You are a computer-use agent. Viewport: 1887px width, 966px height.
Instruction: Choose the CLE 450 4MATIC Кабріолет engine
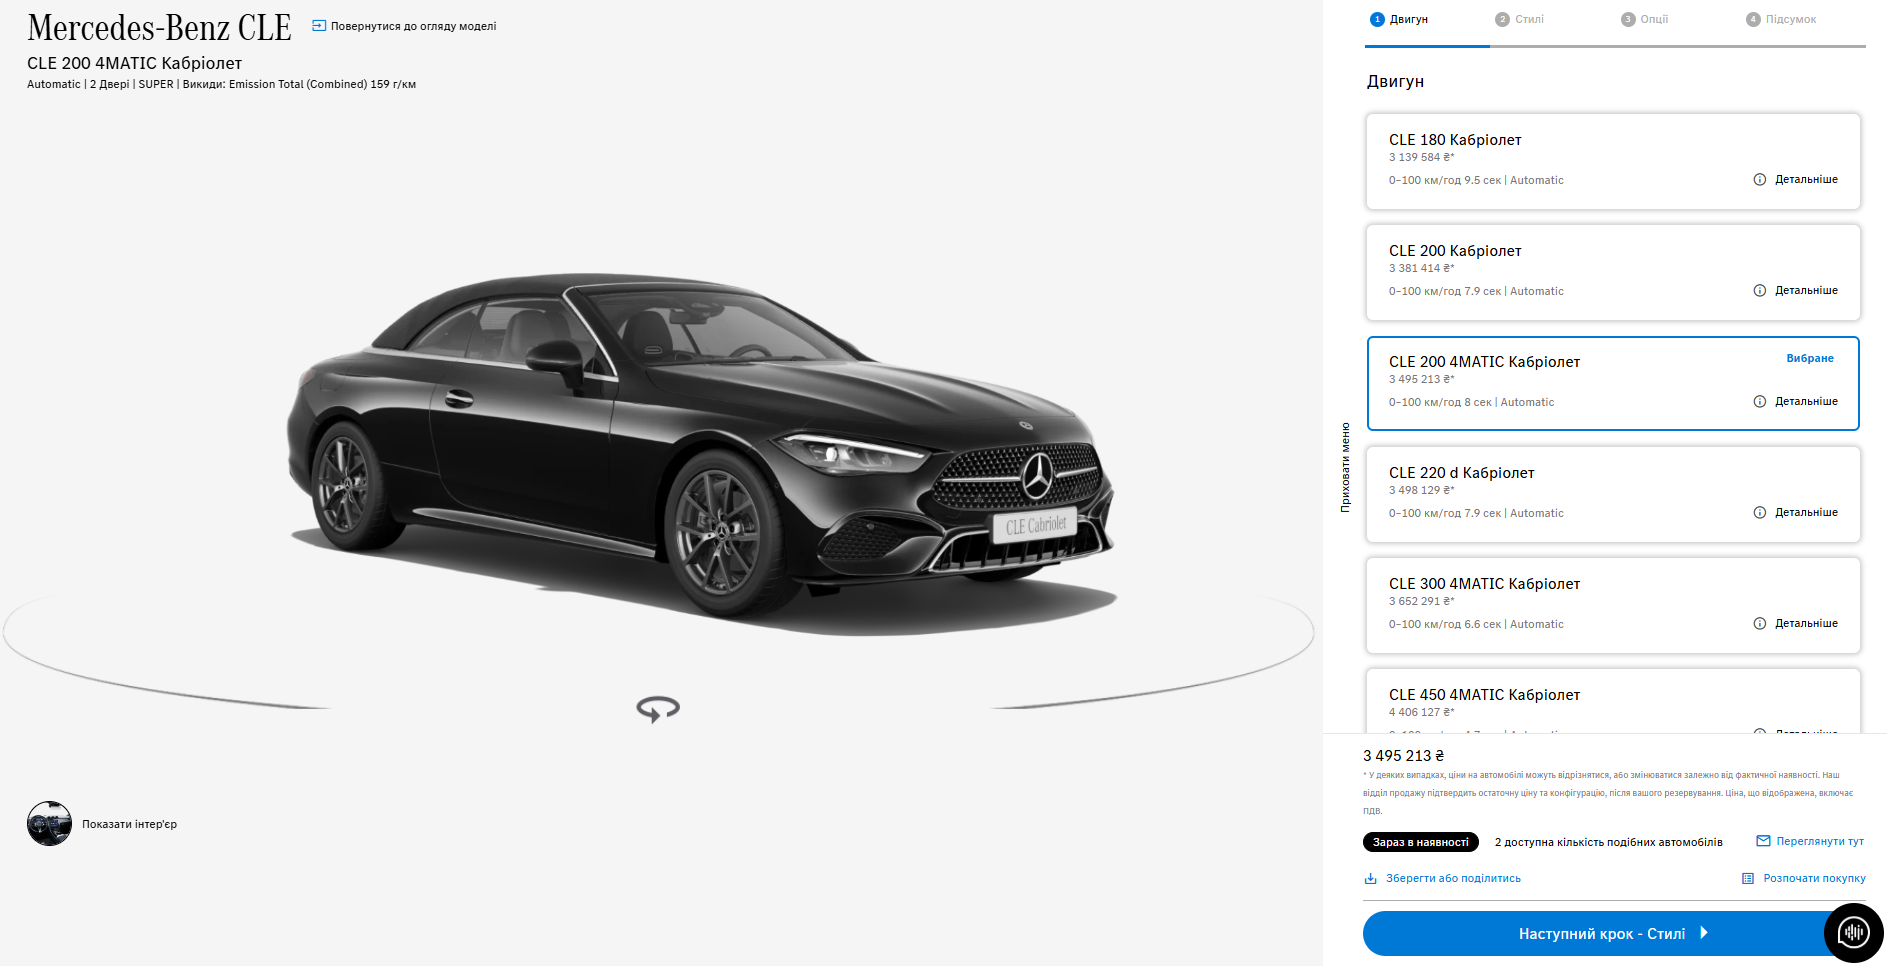(1613, 701)
